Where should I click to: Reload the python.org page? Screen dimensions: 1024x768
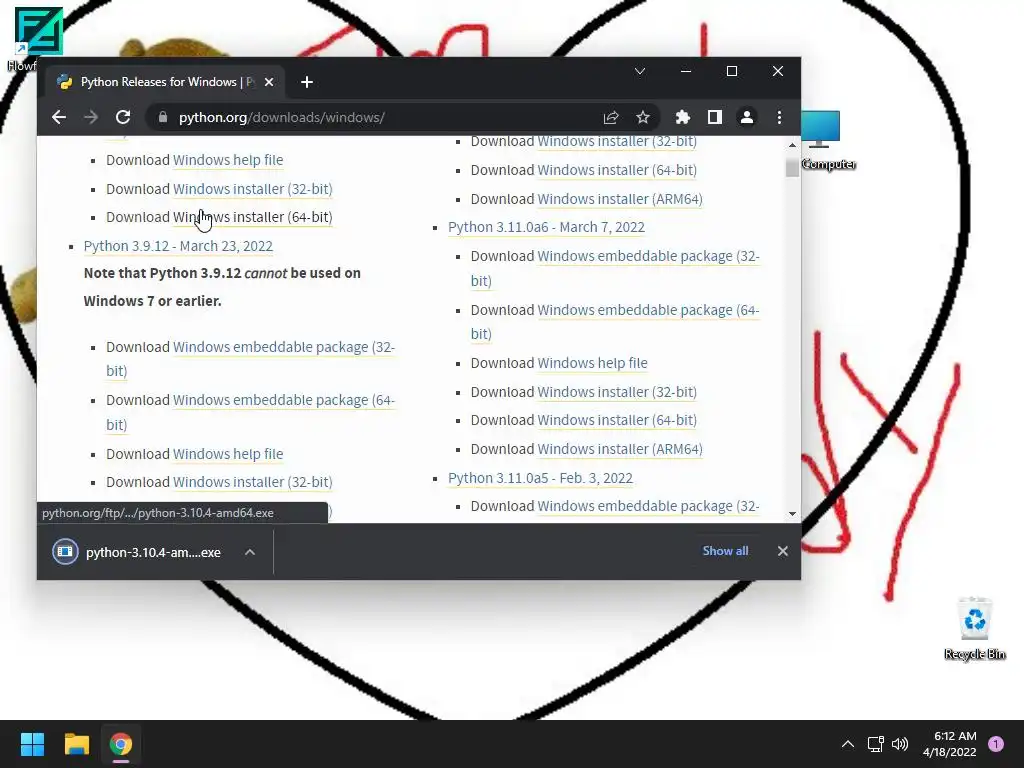point(123,118)
